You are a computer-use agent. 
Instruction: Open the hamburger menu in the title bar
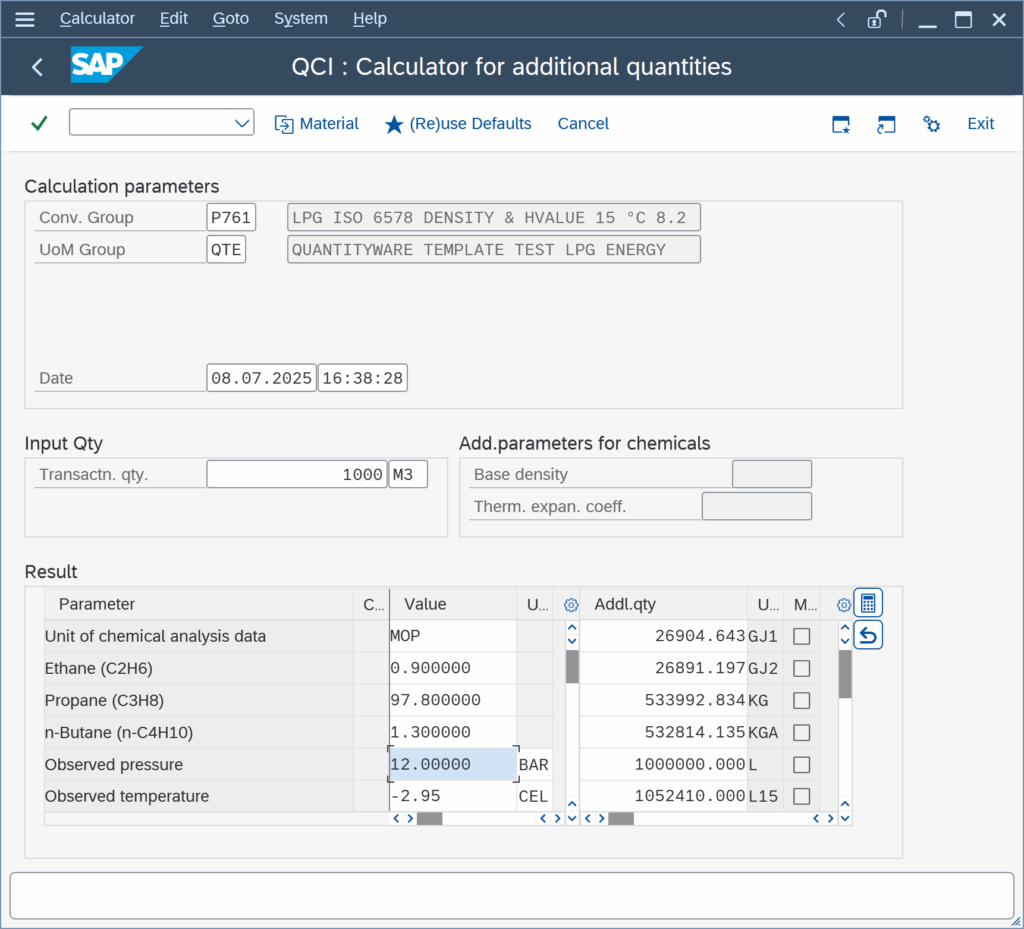pos(25,19)
